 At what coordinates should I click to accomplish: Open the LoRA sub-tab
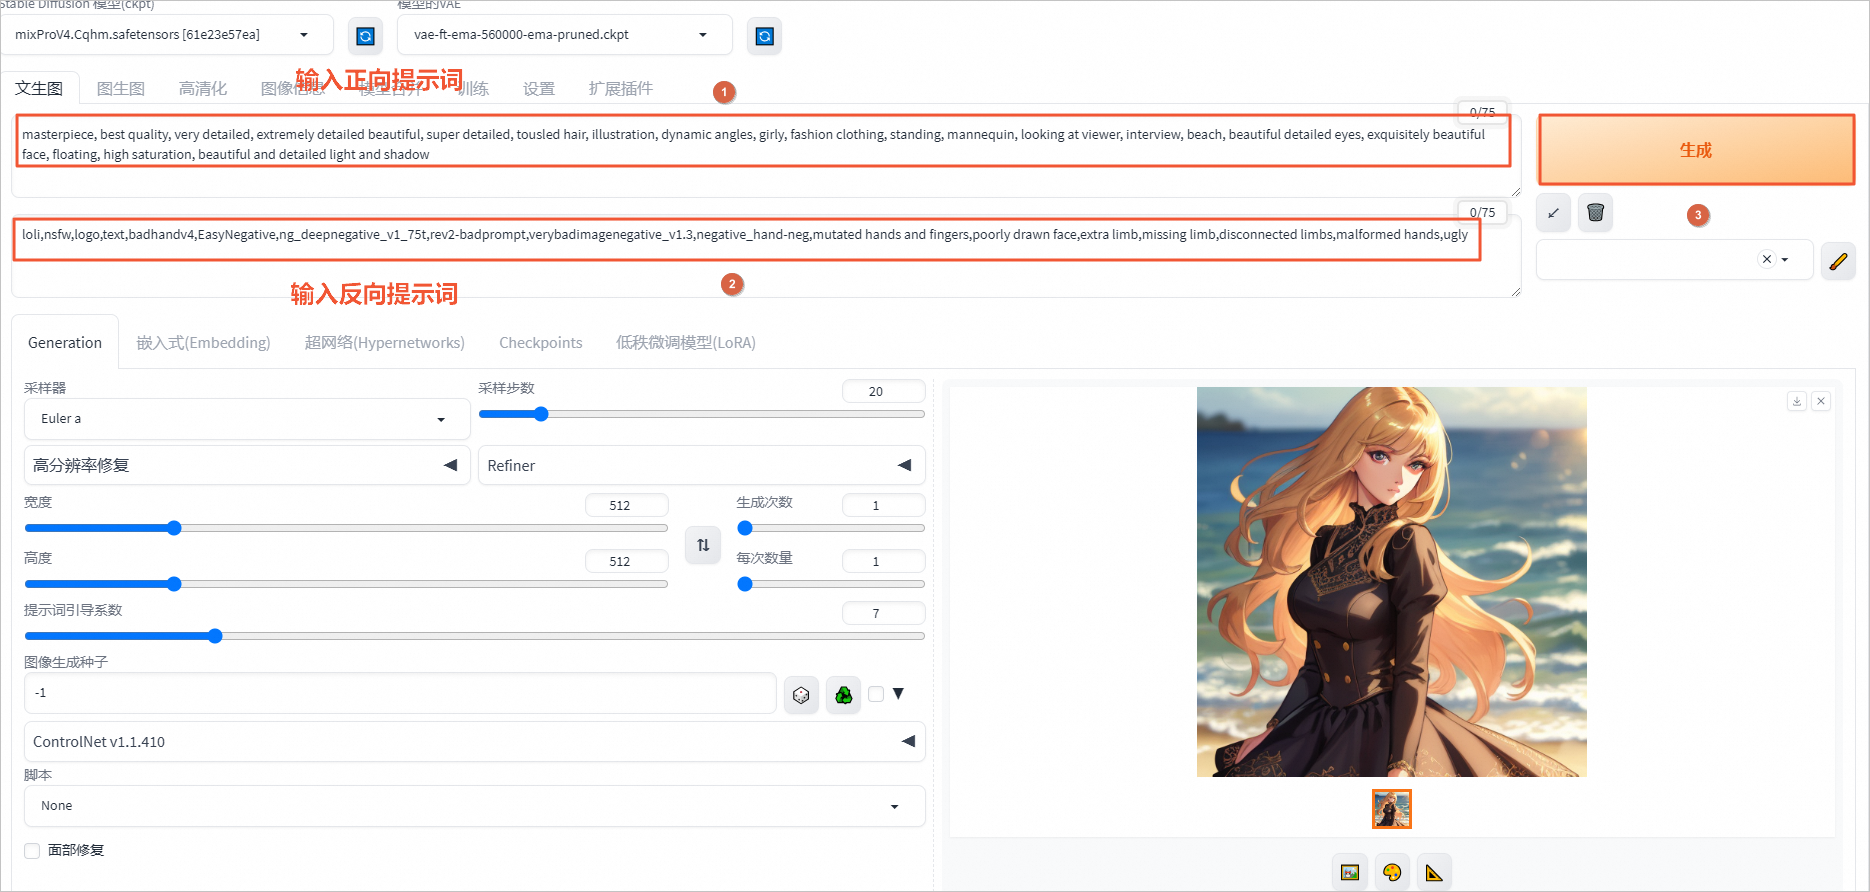pyautogui.click(x=686, y=342)
